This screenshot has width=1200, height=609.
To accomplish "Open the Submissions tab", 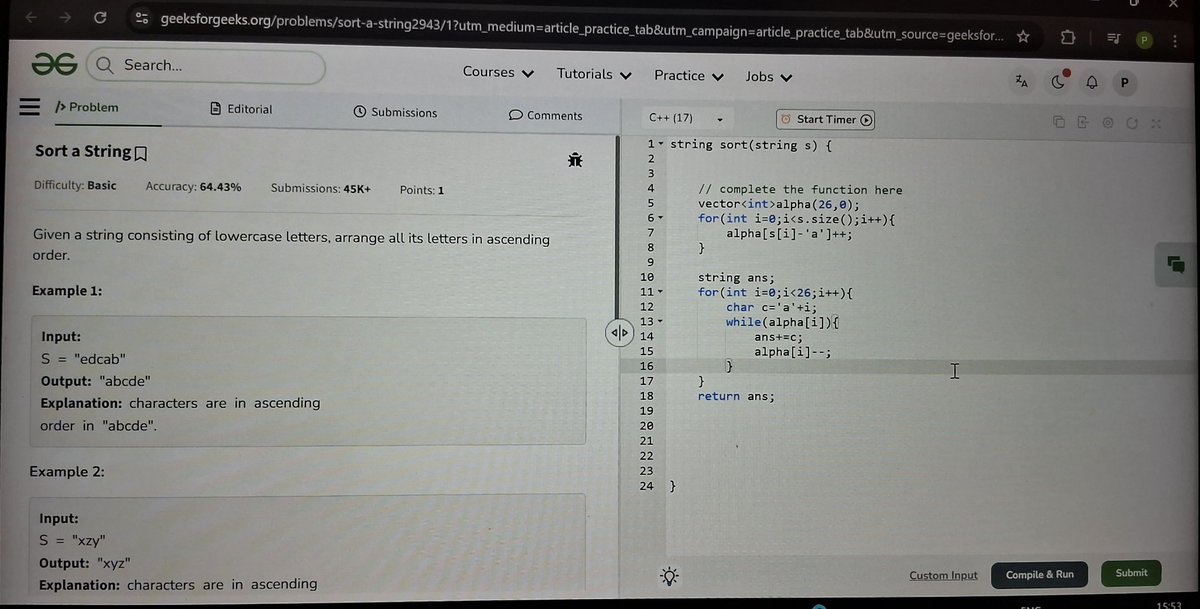I will tap(394, 113).
